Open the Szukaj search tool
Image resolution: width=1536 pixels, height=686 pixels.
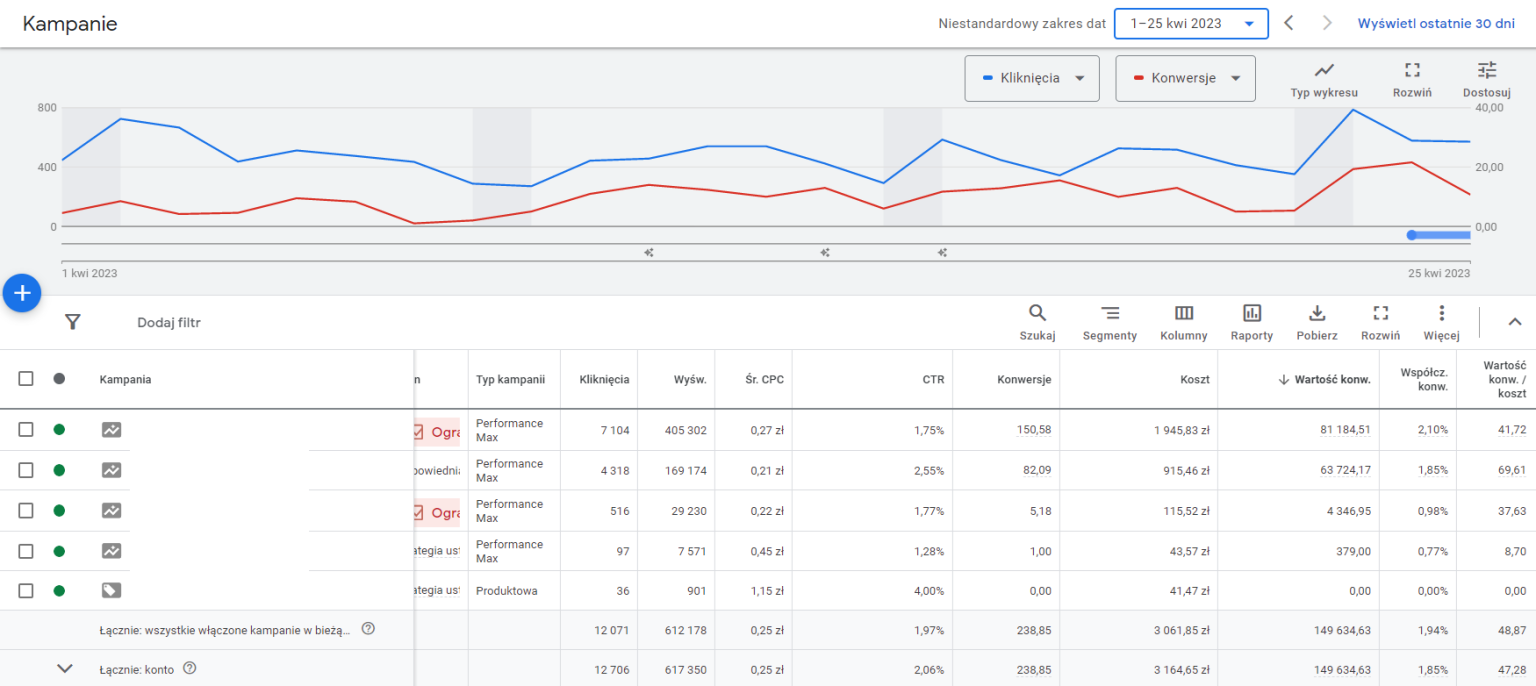(x=1037, y=322)
